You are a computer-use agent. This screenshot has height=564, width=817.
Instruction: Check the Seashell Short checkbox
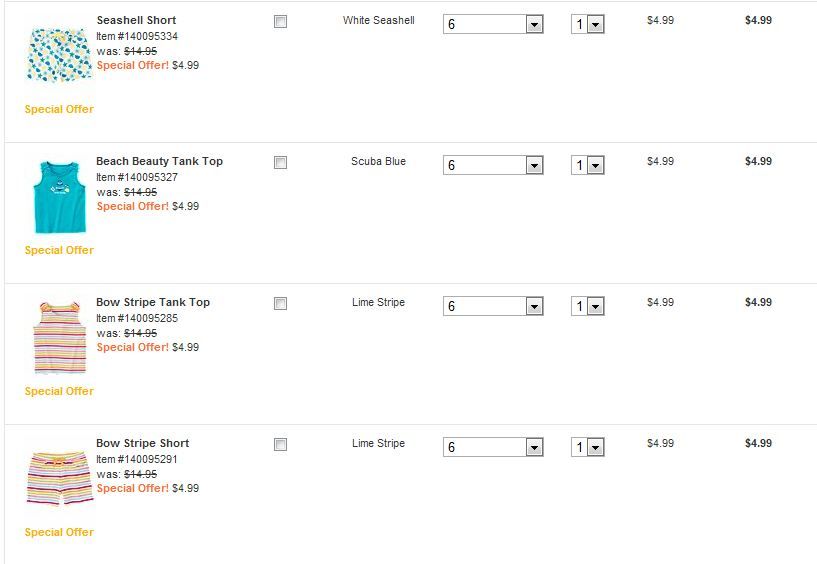281,21
